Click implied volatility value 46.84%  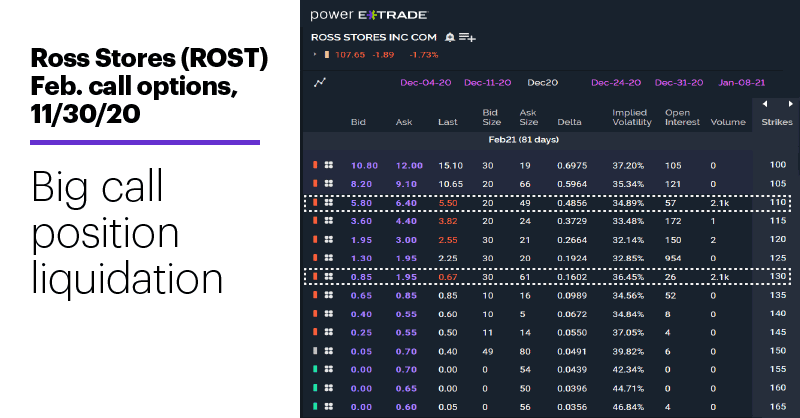pyautogui.click(x=628, y=407)
